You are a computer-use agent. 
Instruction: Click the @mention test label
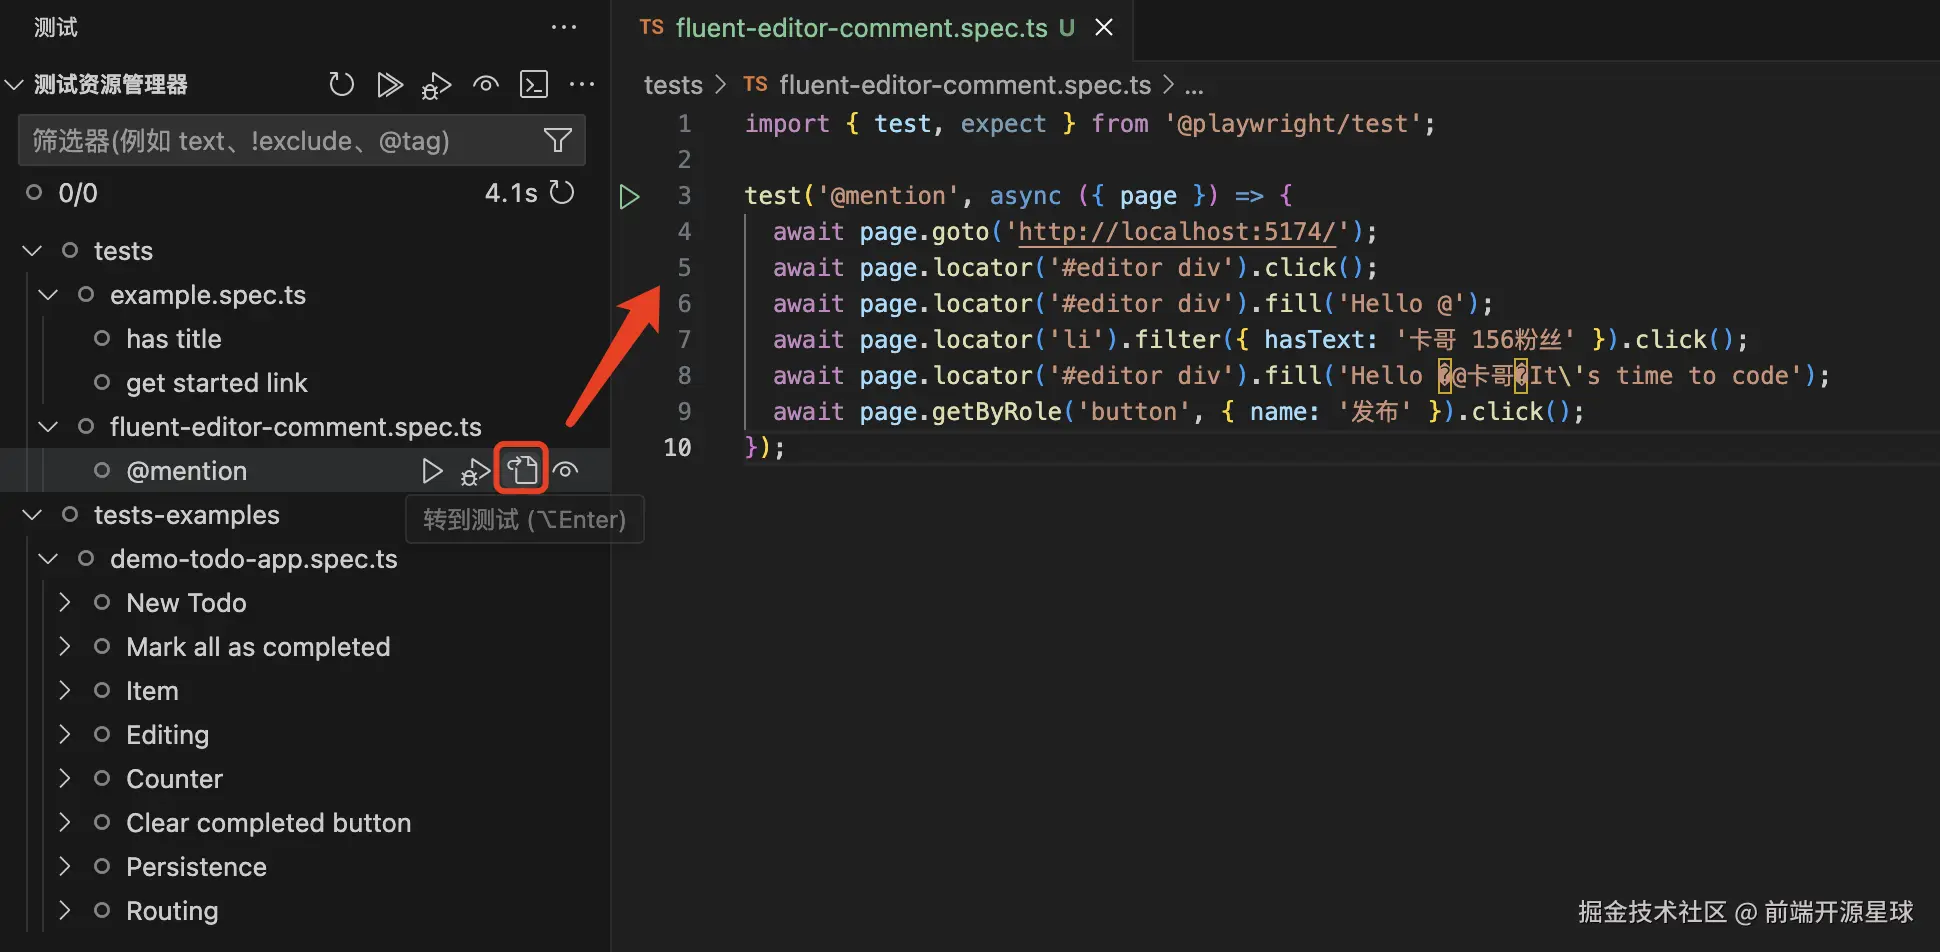click(x=186, y=471)
